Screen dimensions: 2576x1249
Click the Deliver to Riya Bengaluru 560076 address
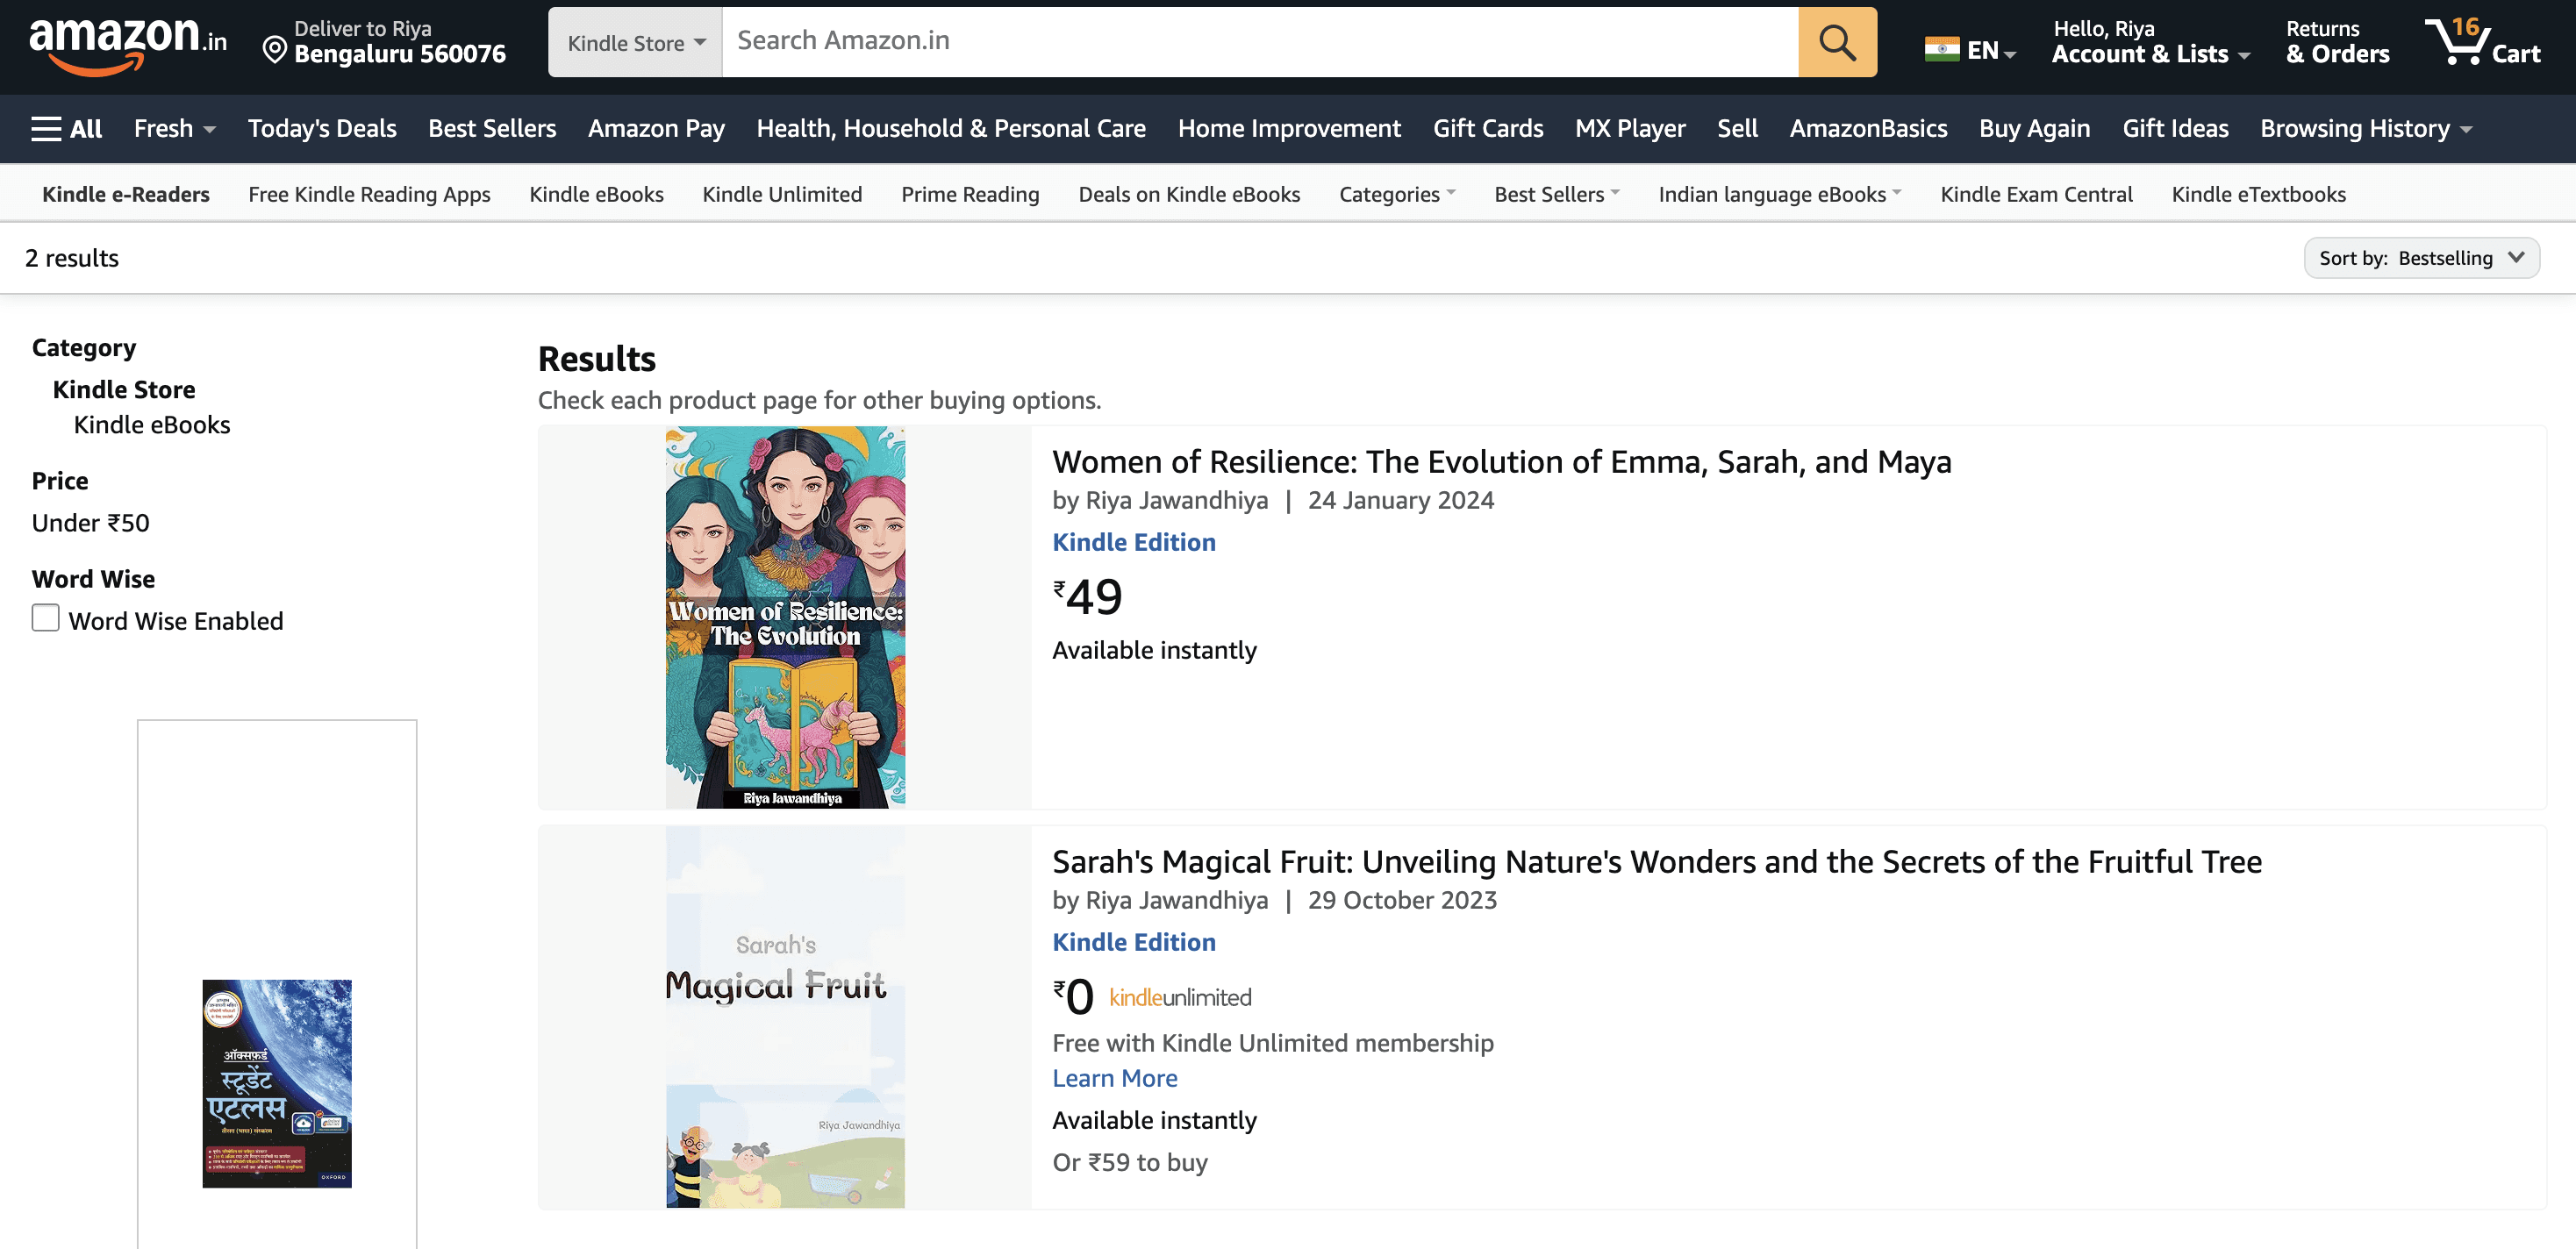400,42
